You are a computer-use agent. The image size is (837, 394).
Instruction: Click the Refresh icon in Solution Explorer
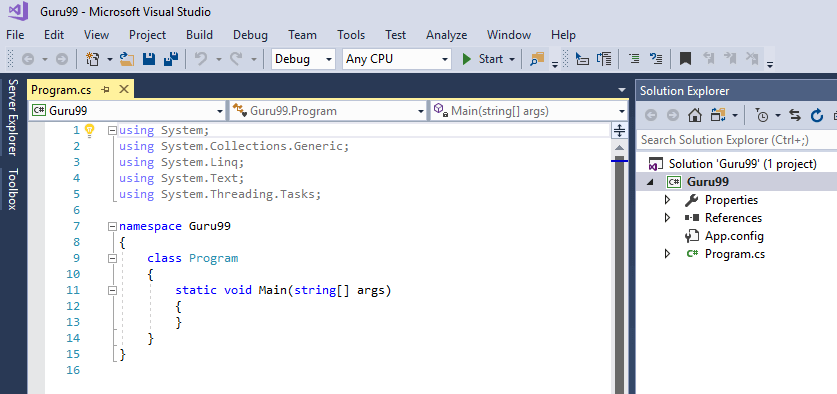pyautogui.click(x=817, y=115)
